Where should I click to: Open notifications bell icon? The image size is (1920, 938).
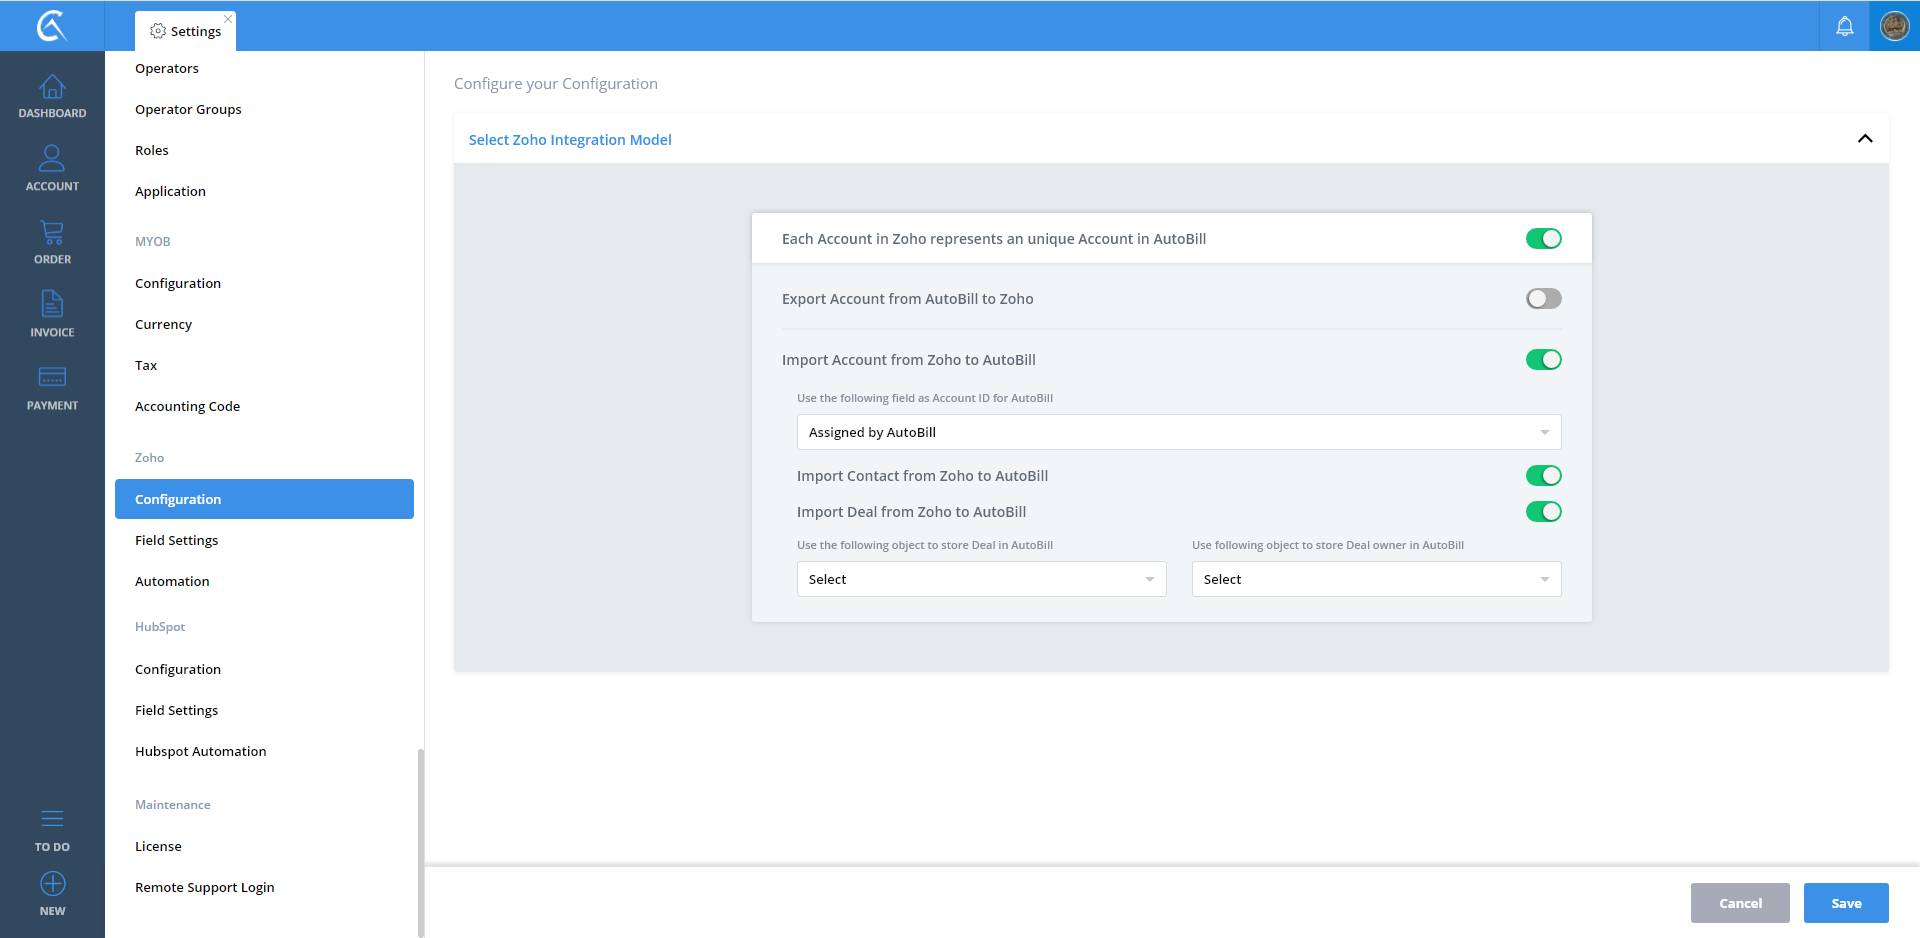coord(1844,26)
